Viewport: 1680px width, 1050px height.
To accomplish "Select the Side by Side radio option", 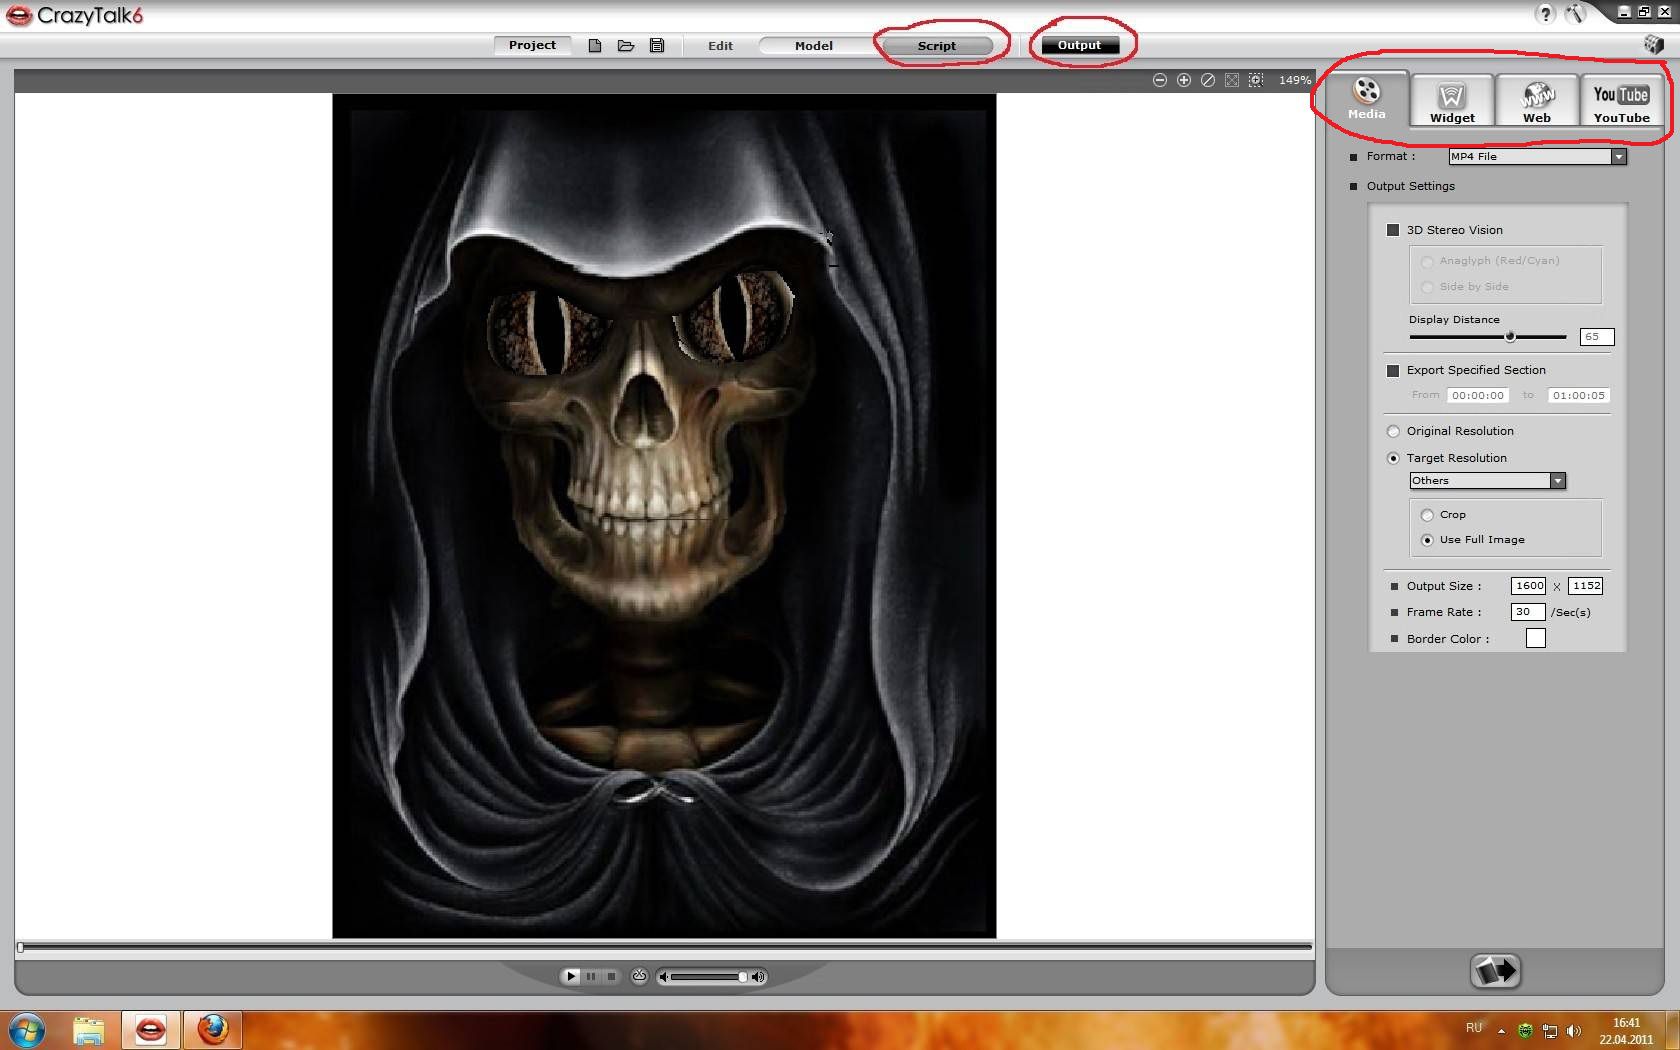I will coord(1427,287).
